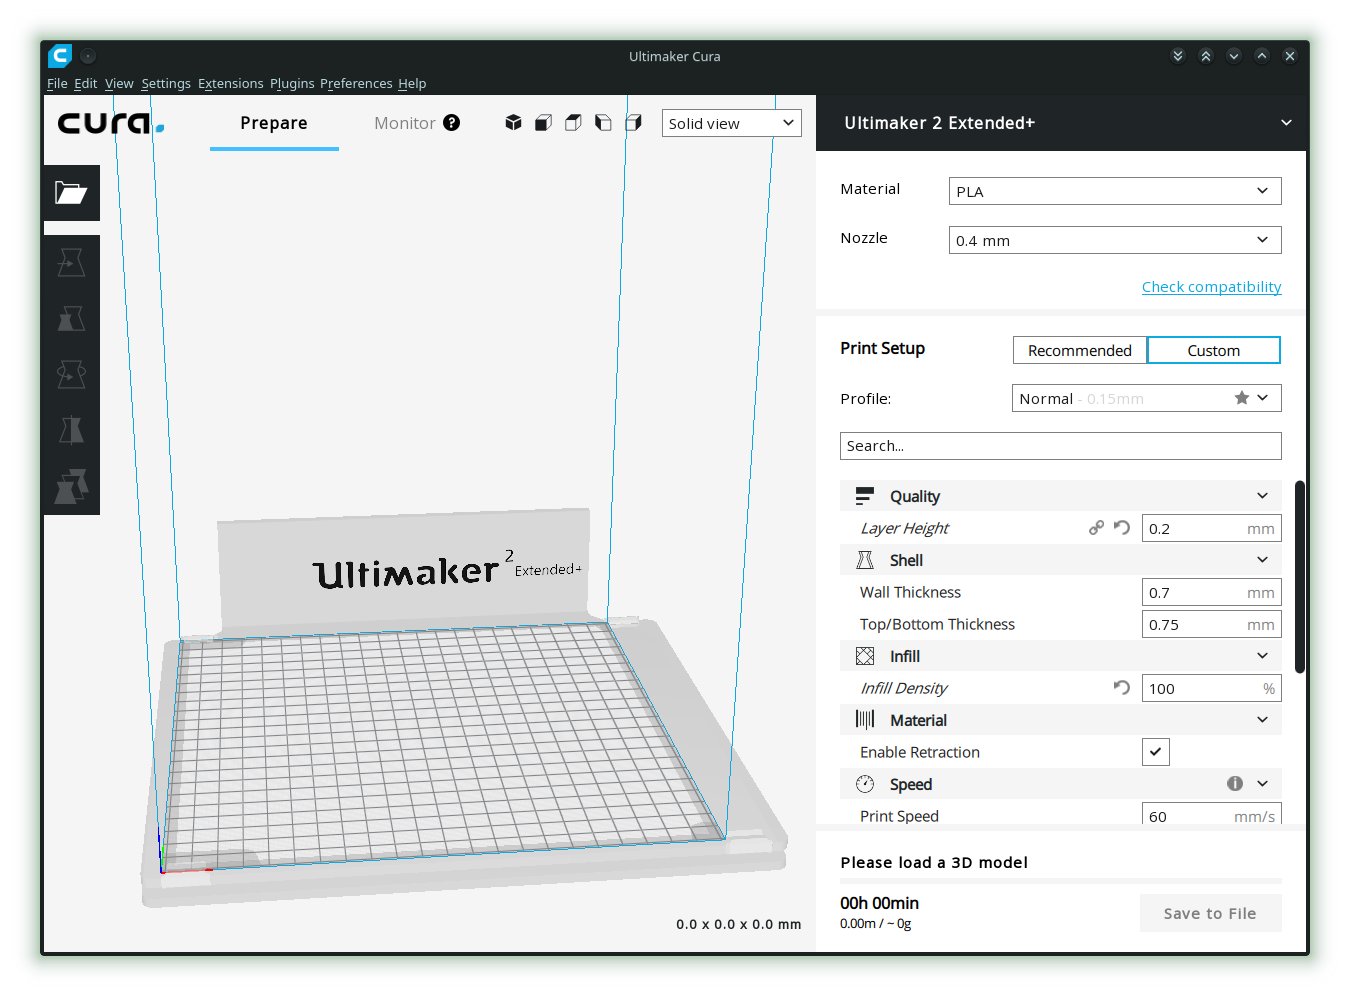Click inside the settings Search field
The height and width of the screenshot is (996, 1350).
point(1060,445)
